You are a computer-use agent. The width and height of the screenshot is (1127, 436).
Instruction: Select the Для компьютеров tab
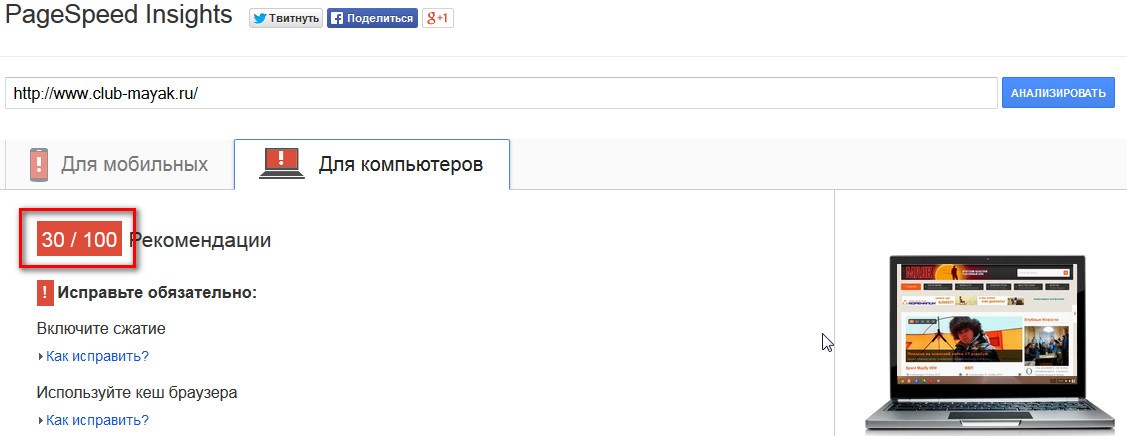point(372,164)
